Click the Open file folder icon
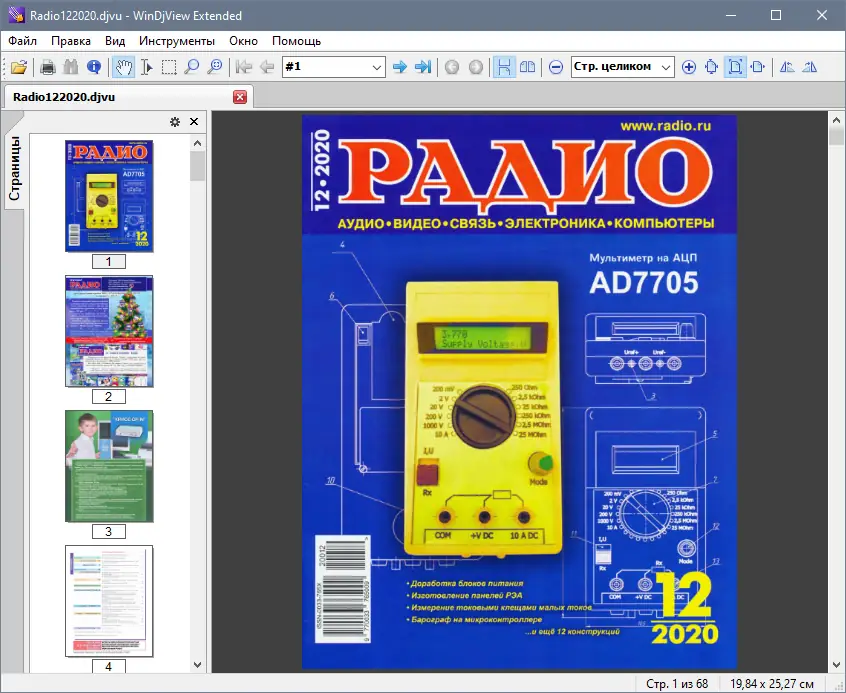 [x=18, y=67]
